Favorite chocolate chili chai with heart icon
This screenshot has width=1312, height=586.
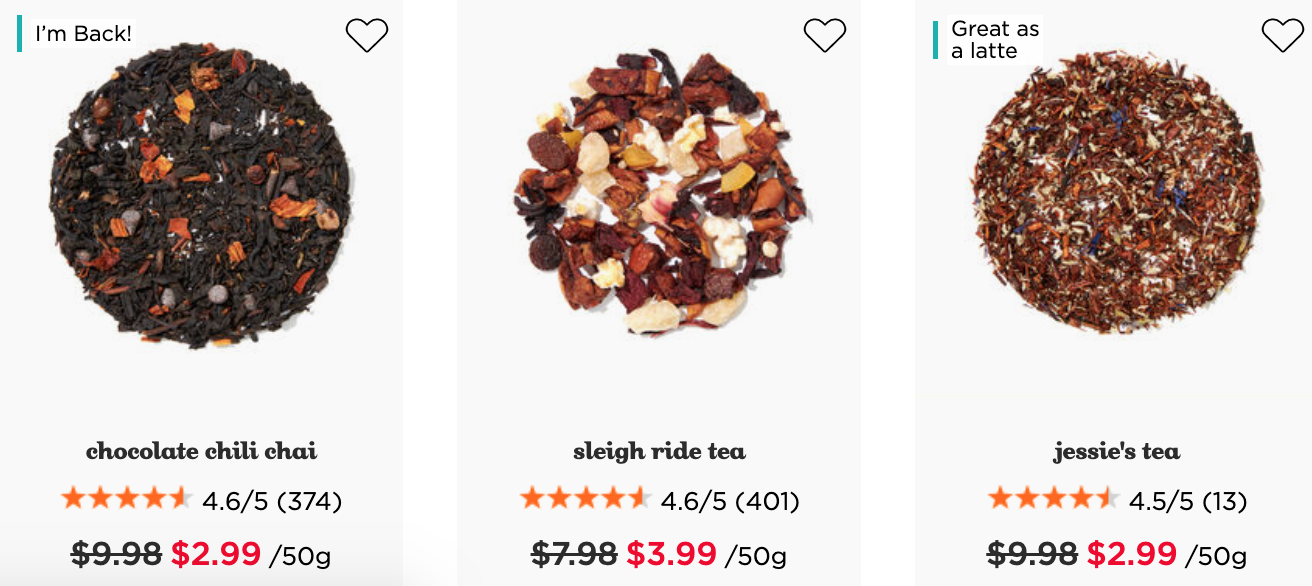pos(367,35)
